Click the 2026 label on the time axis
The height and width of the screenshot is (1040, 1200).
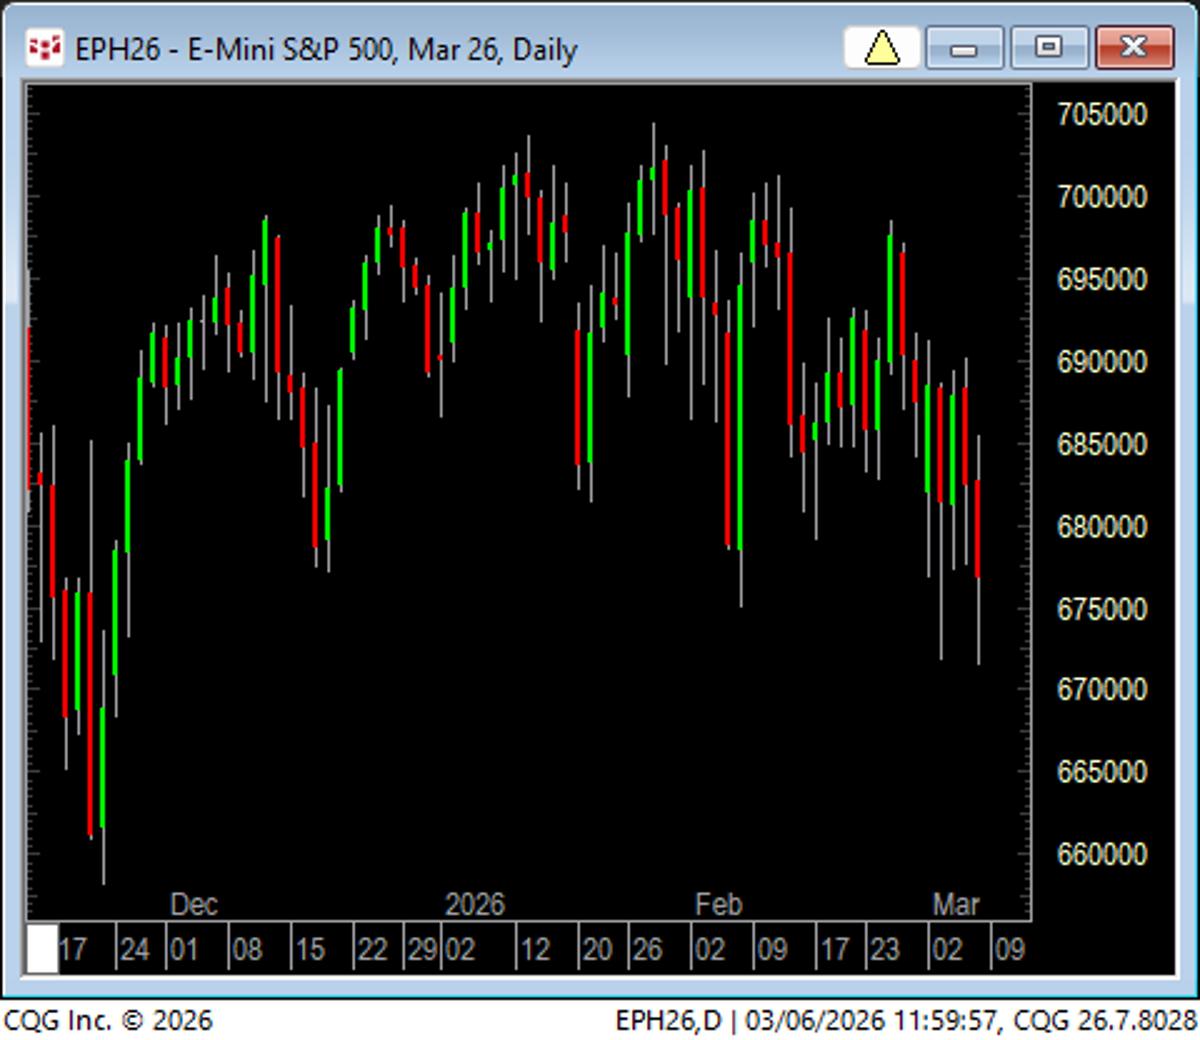pos(474,904)
